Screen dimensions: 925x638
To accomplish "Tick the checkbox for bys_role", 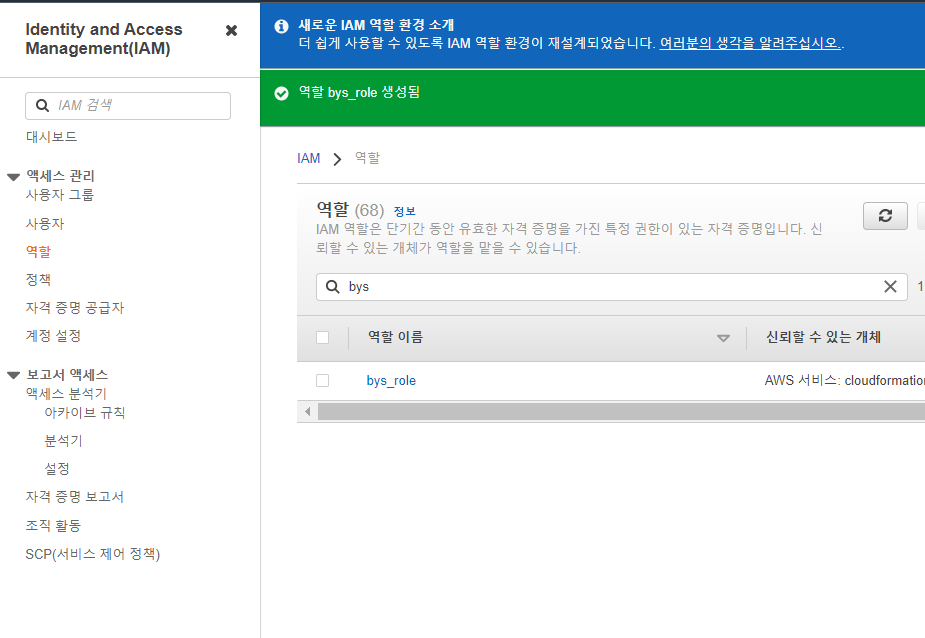I will [x=322, y=381].
